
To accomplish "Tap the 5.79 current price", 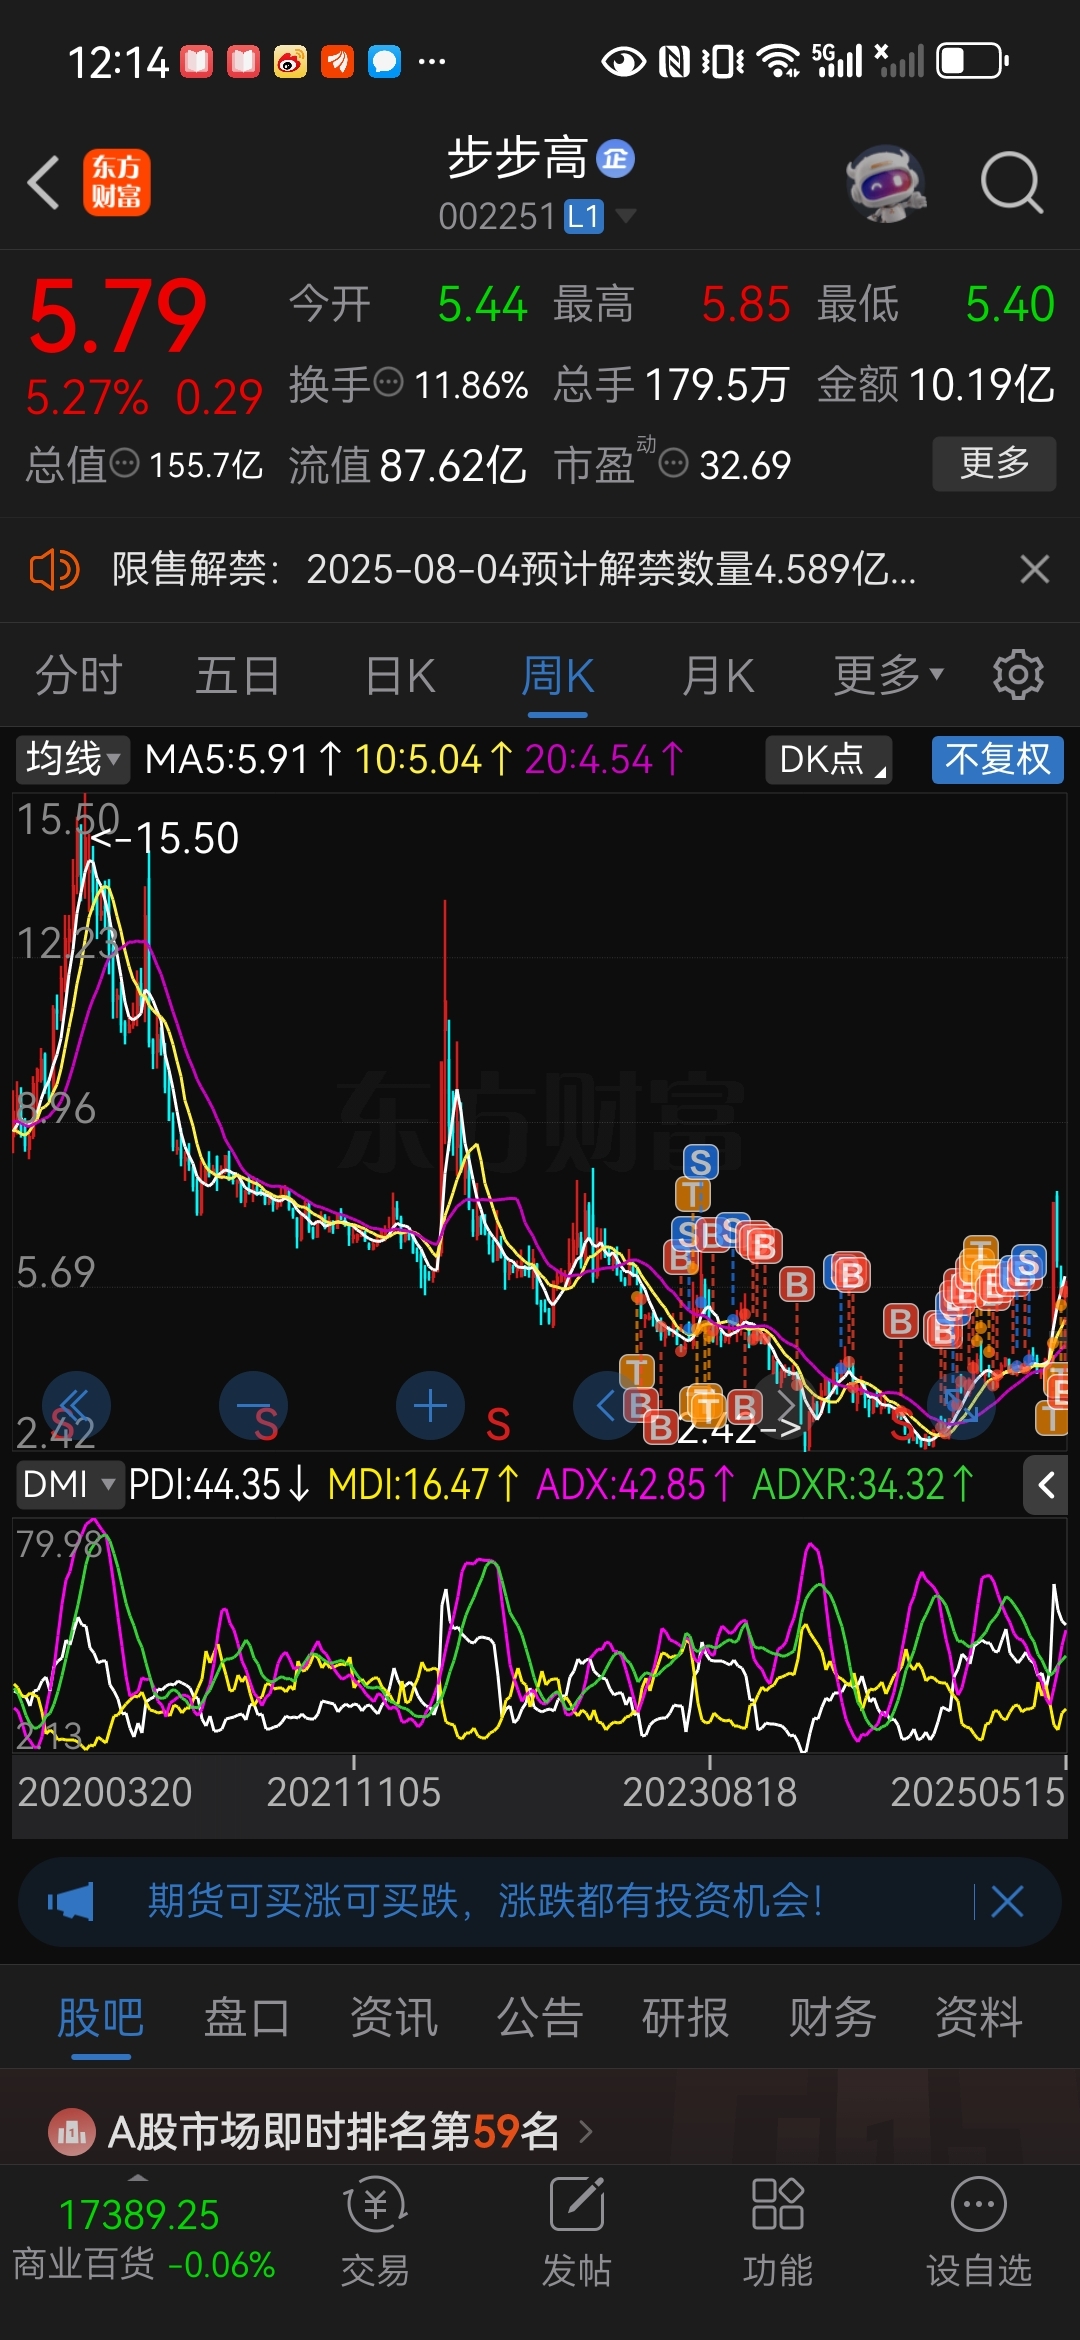I will [117, 317].
